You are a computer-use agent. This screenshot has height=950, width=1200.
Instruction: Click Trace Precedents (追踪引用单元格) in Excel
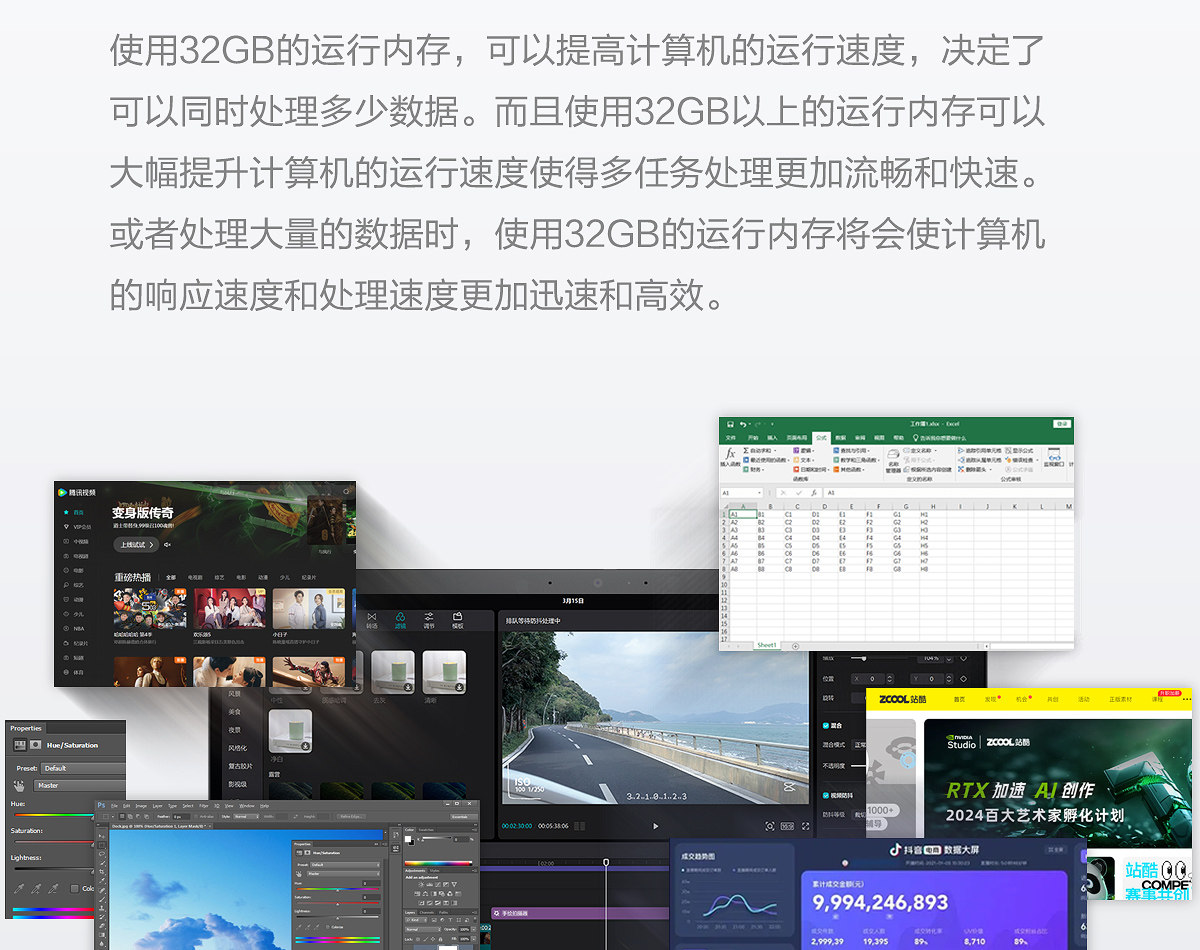coord(980,450)
